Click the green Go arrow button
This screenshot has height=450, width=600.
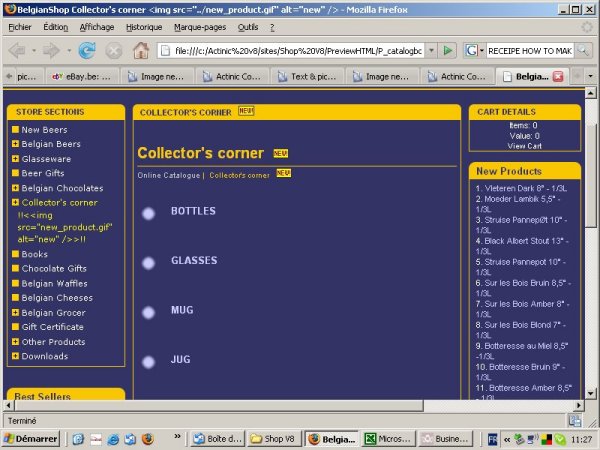pos(447,50)
